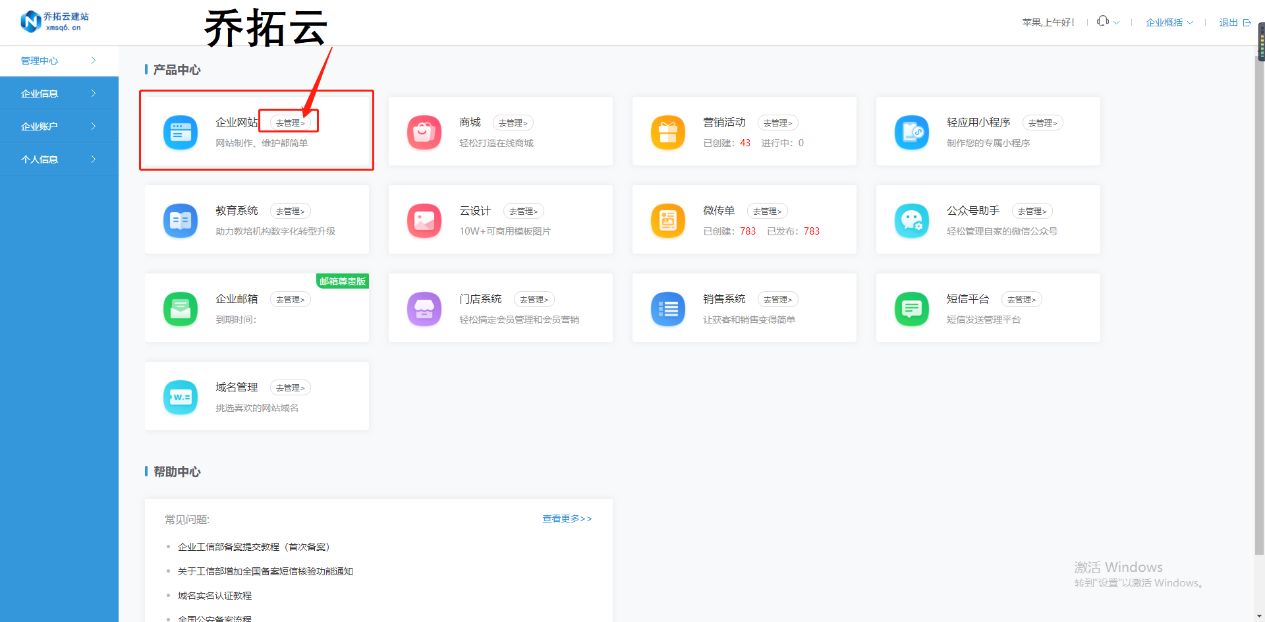Click the 域名管理 域名实名认证教程 help article
Image resolution: width=1265 pixels, height=622 pixels.
[x=214, y=595]
